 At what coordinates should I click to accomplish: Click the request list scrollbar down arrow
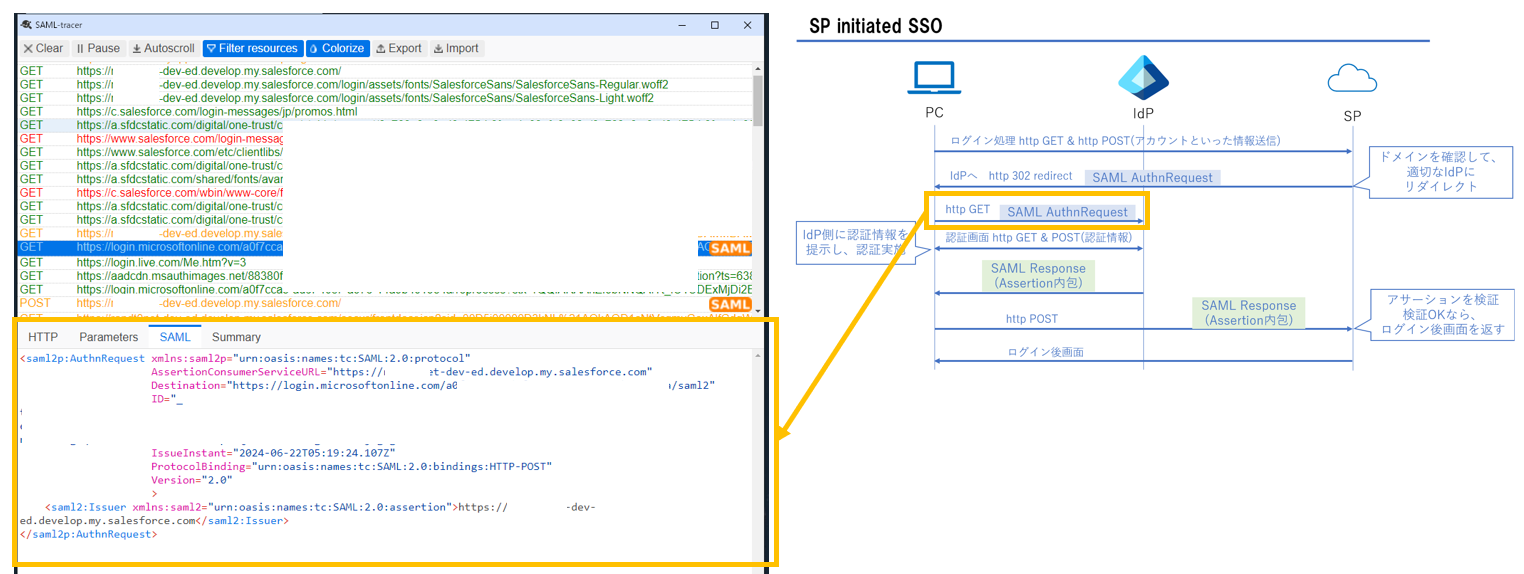point(757,310)
